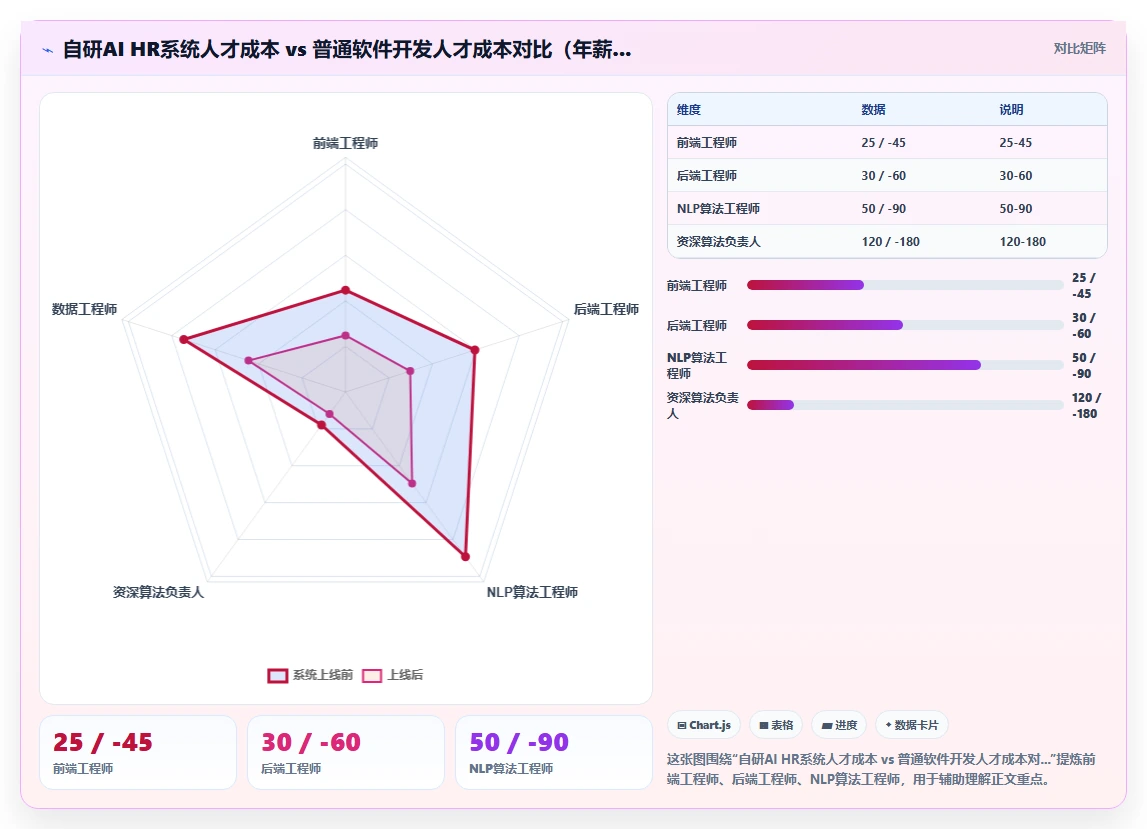Select table cell 前端工程师
This screenshot has height=829, width=1147.
707,143
